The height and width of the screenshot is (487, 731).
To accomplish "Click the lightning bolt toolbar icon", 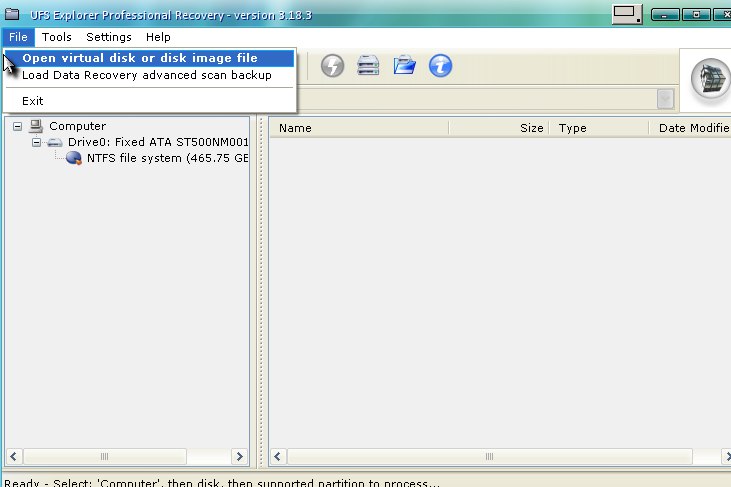I will pos(332,65).
